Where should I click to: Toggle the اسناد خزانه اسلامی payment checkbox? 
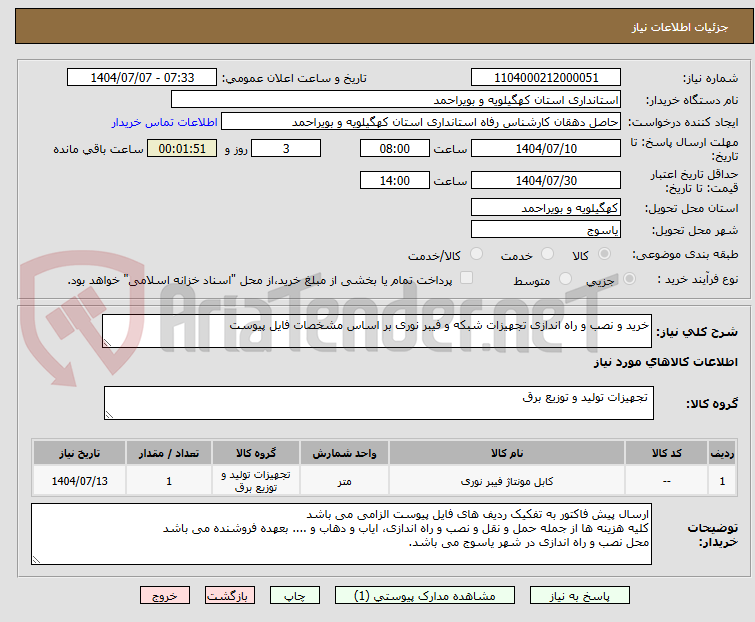click(466, 278)
